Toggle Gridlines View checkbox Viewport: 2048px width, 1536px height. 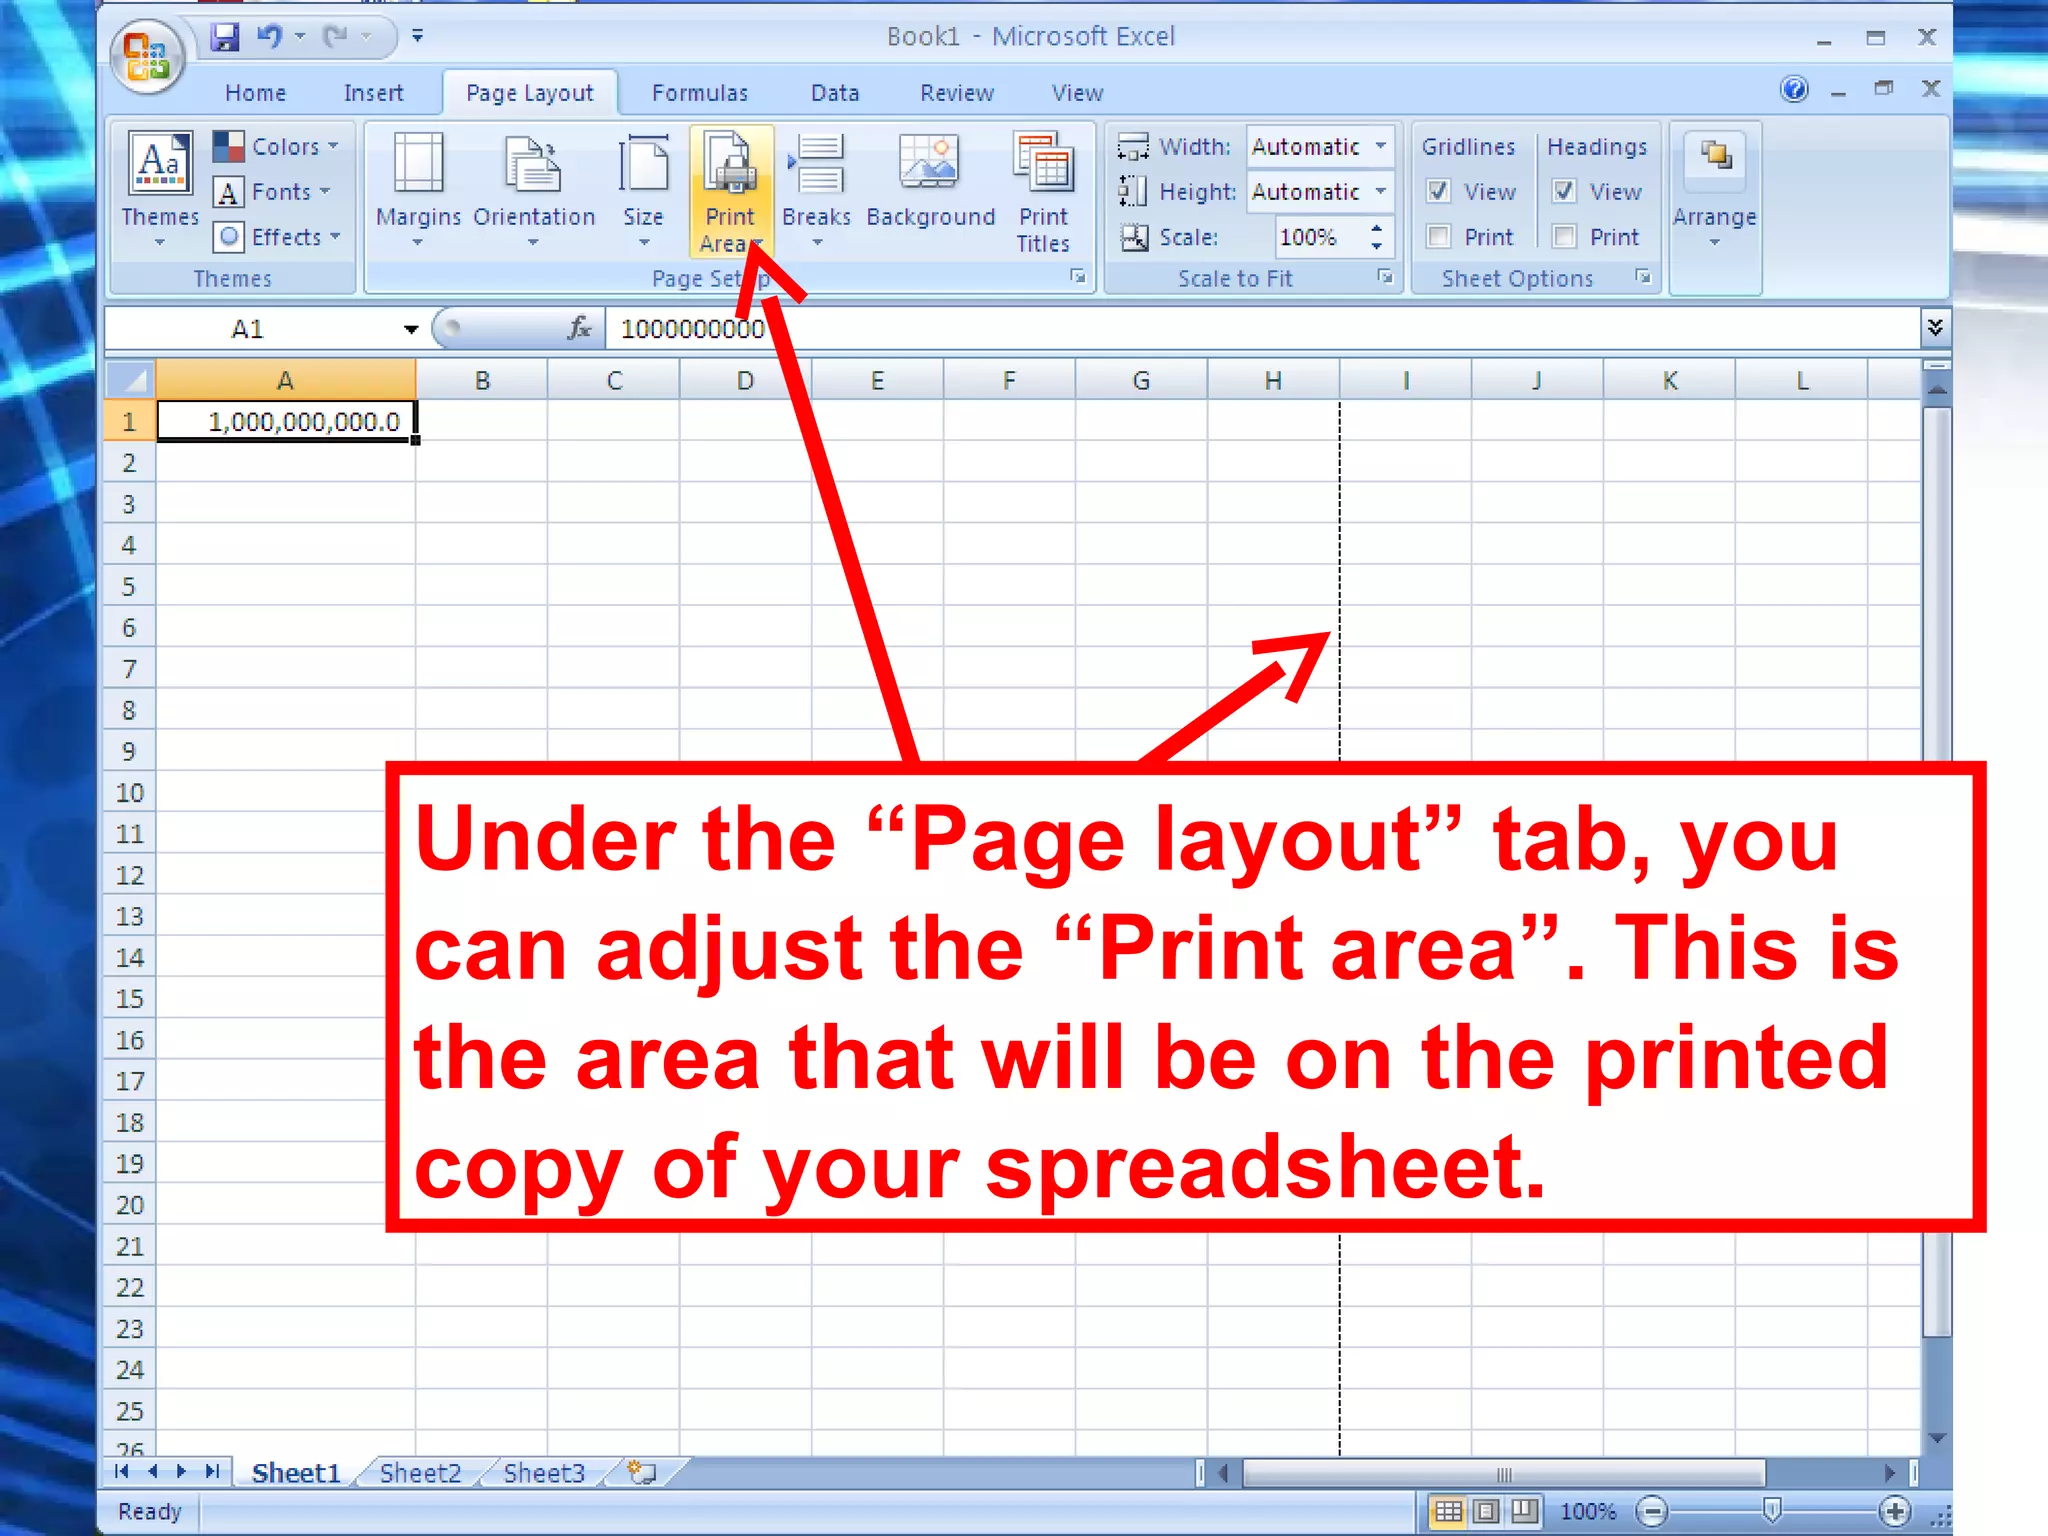pos(1438,191)
